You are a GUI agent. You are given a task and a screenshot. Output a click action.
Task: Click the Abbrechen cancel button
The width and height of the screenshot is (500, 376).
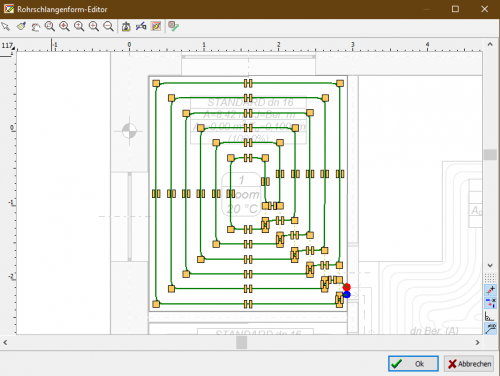[x=469, y=364]
